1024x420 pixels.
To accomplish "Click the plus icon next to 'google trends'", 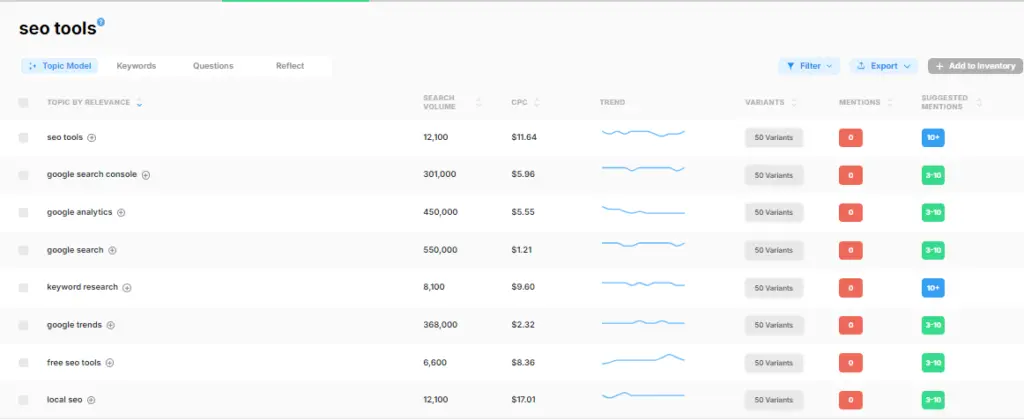I will click(x=111, y=325).
